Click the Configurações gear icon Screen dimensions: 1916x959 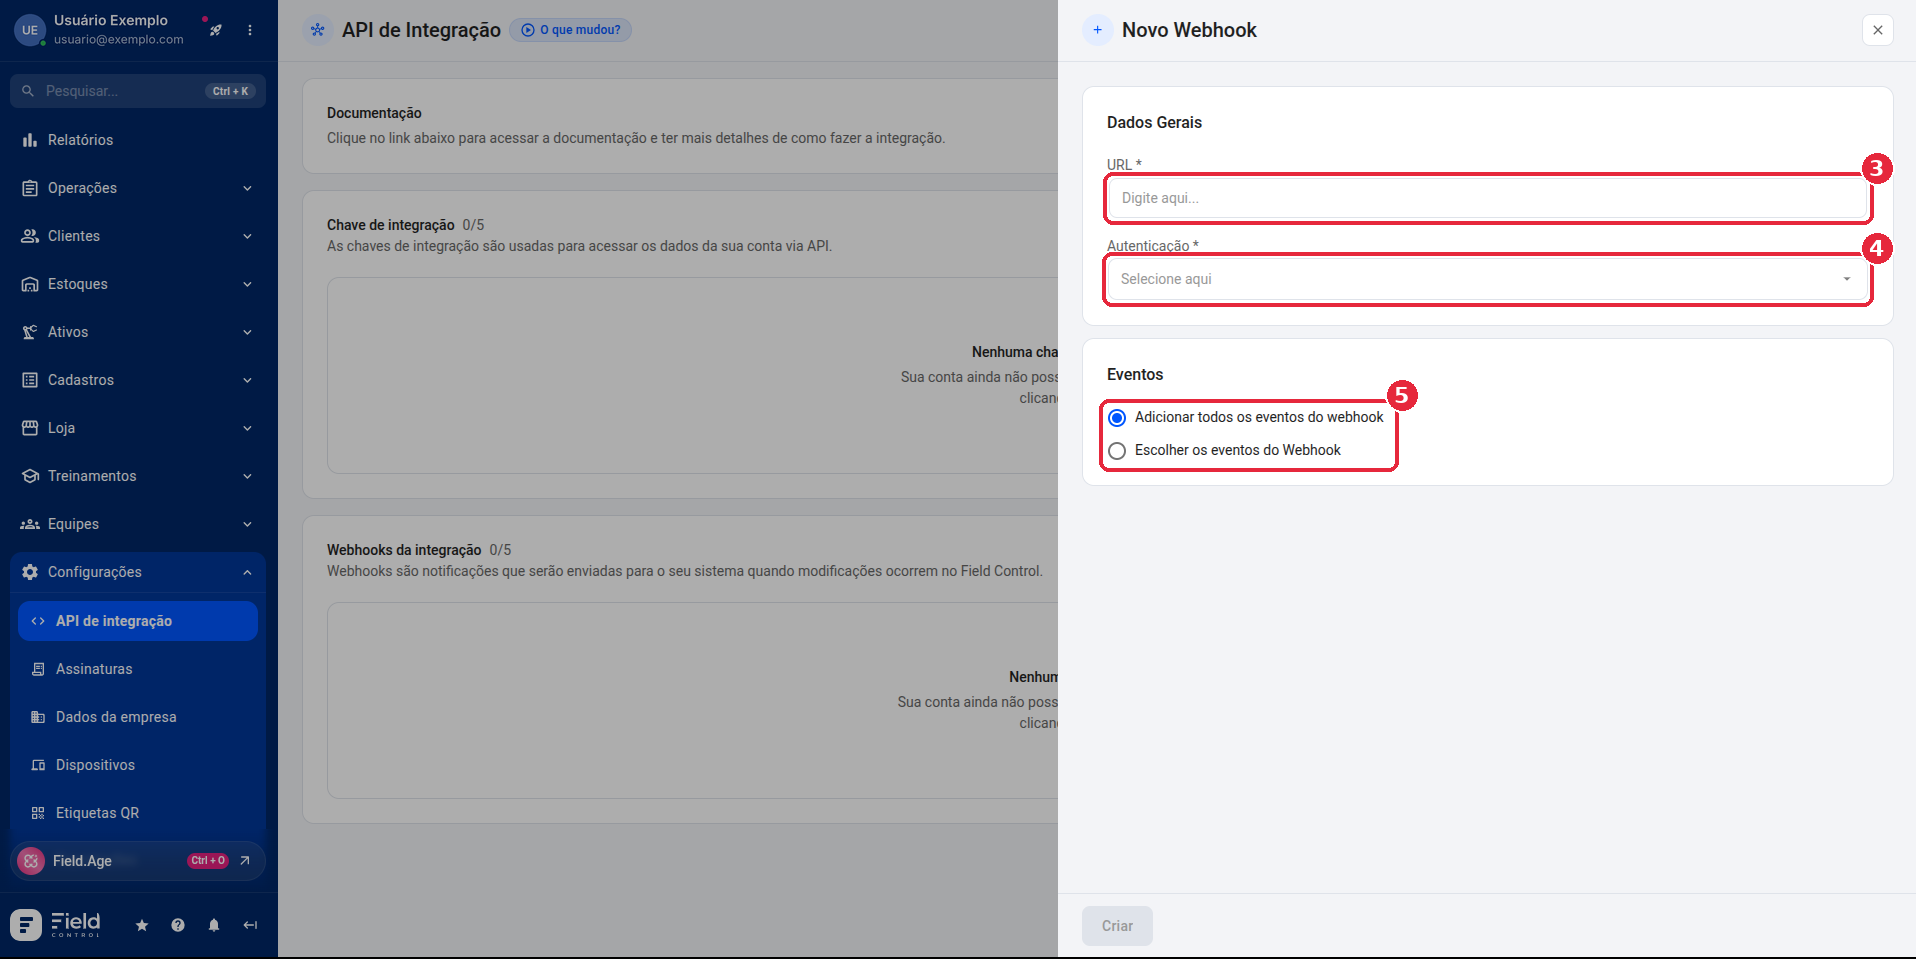[30, 572]
